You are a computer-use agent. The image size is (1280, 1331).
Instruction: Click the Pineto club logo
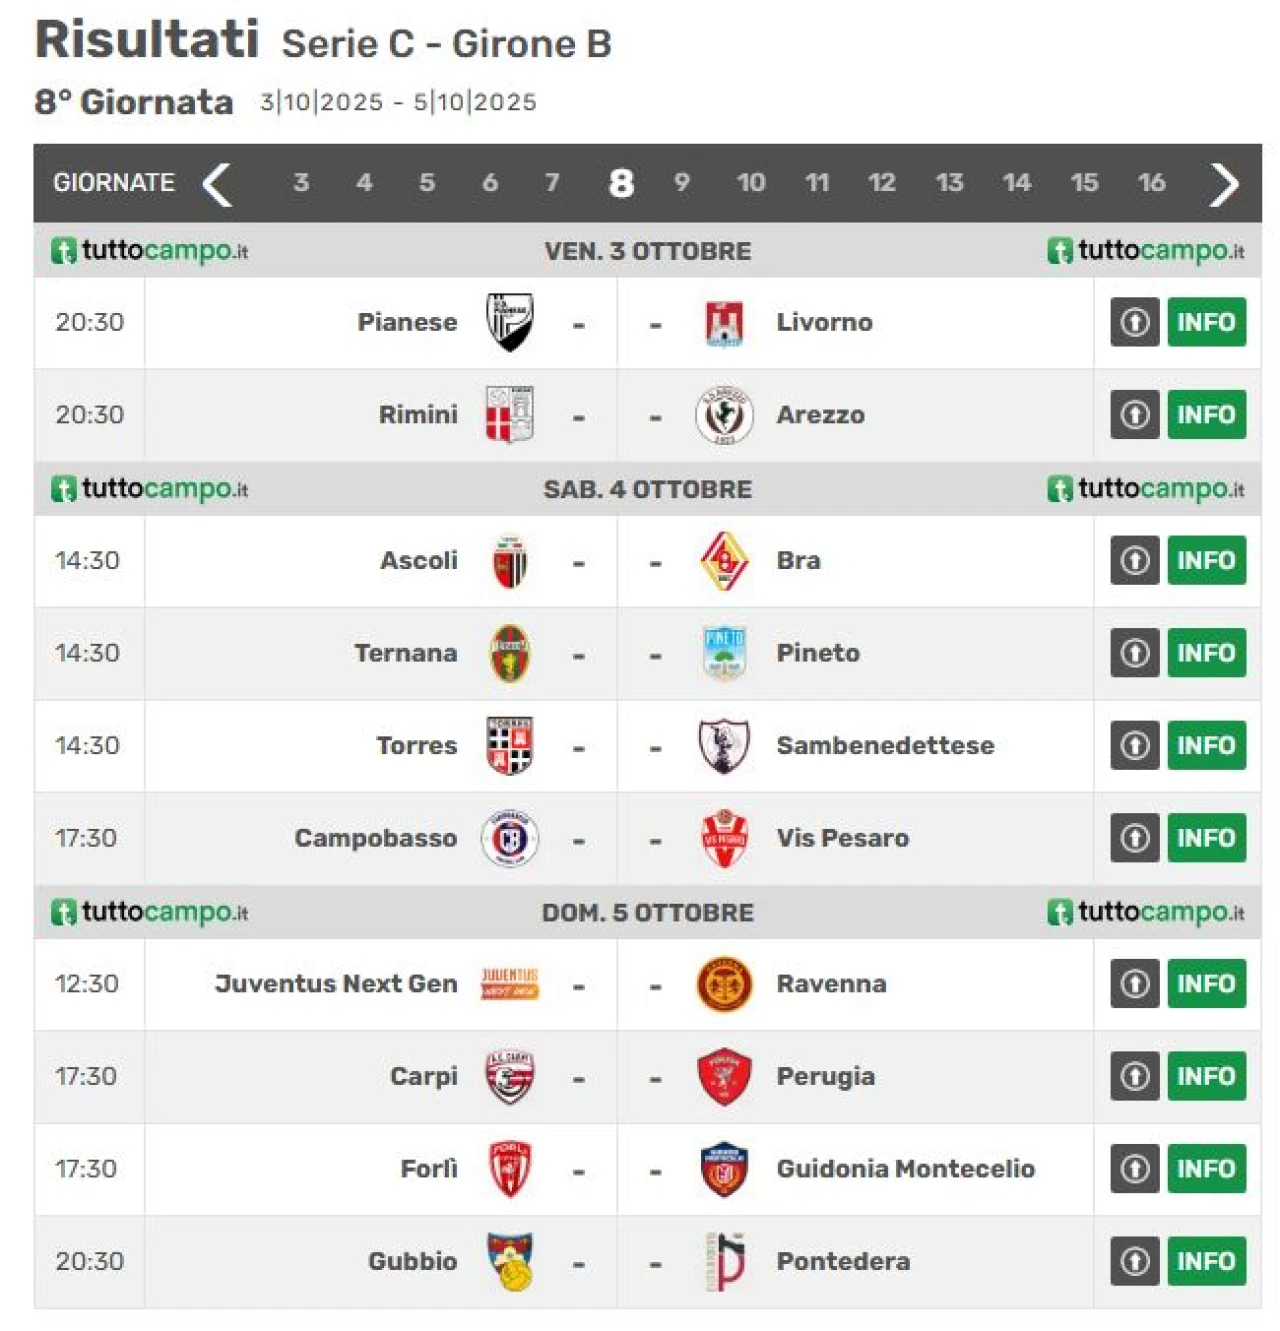[724, 653]
